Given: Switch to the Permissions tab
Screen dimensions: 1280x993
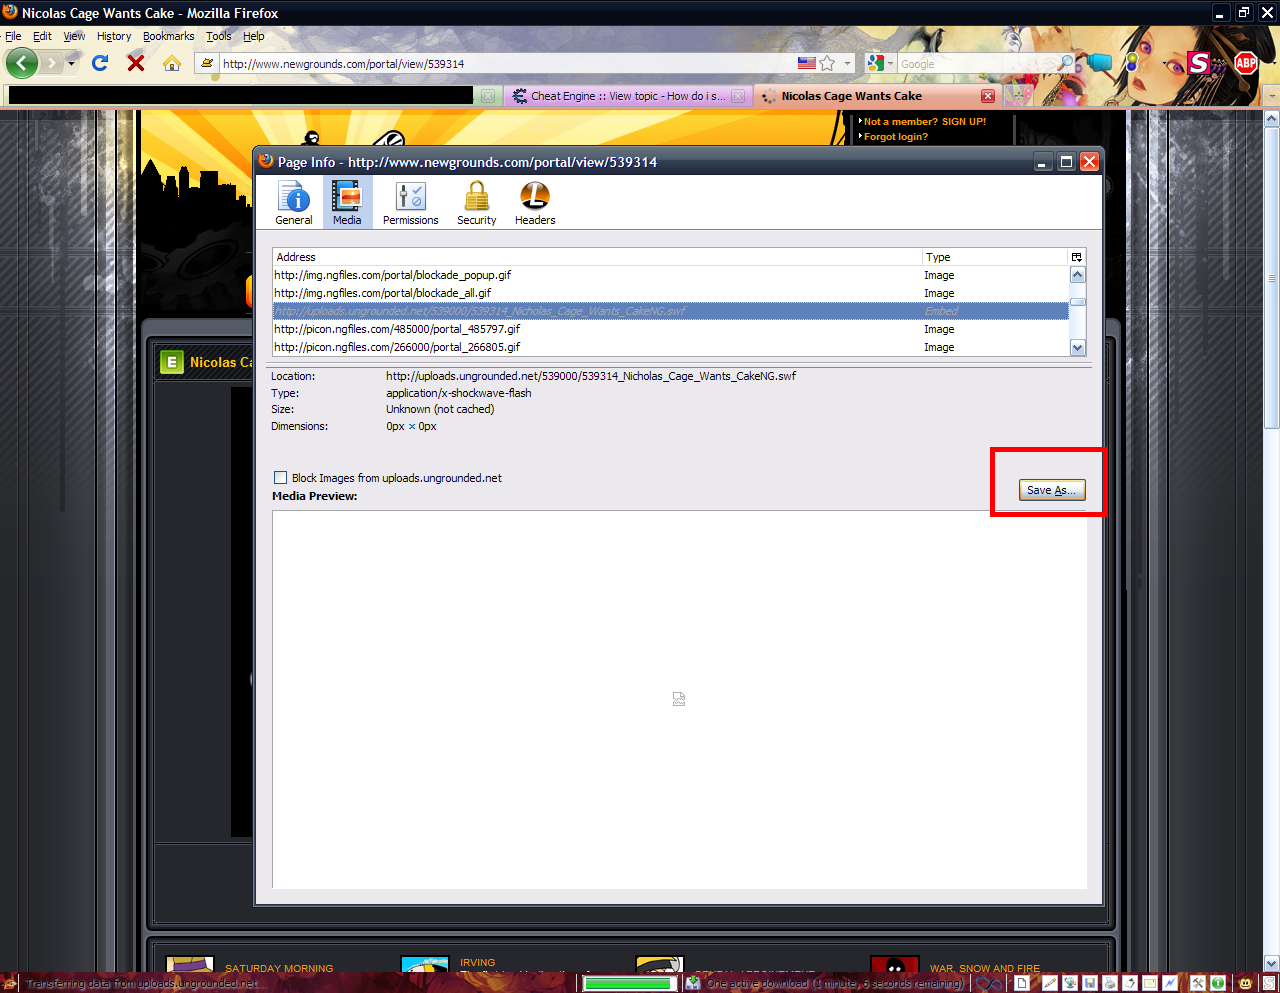Looking at the screenshot, I should point(410,203).
